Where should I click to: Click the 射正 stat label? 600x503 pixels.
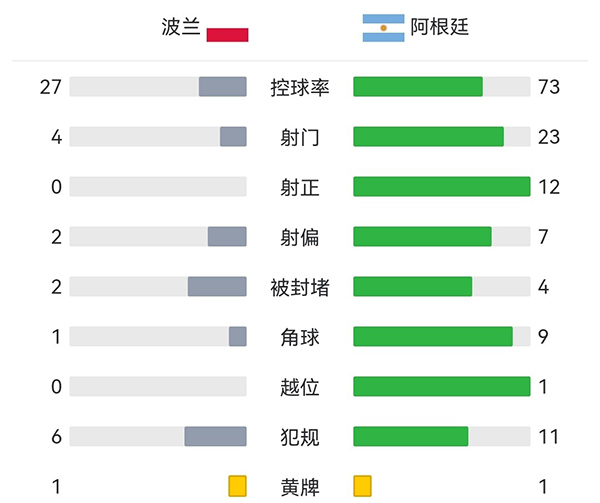point(300,187)
